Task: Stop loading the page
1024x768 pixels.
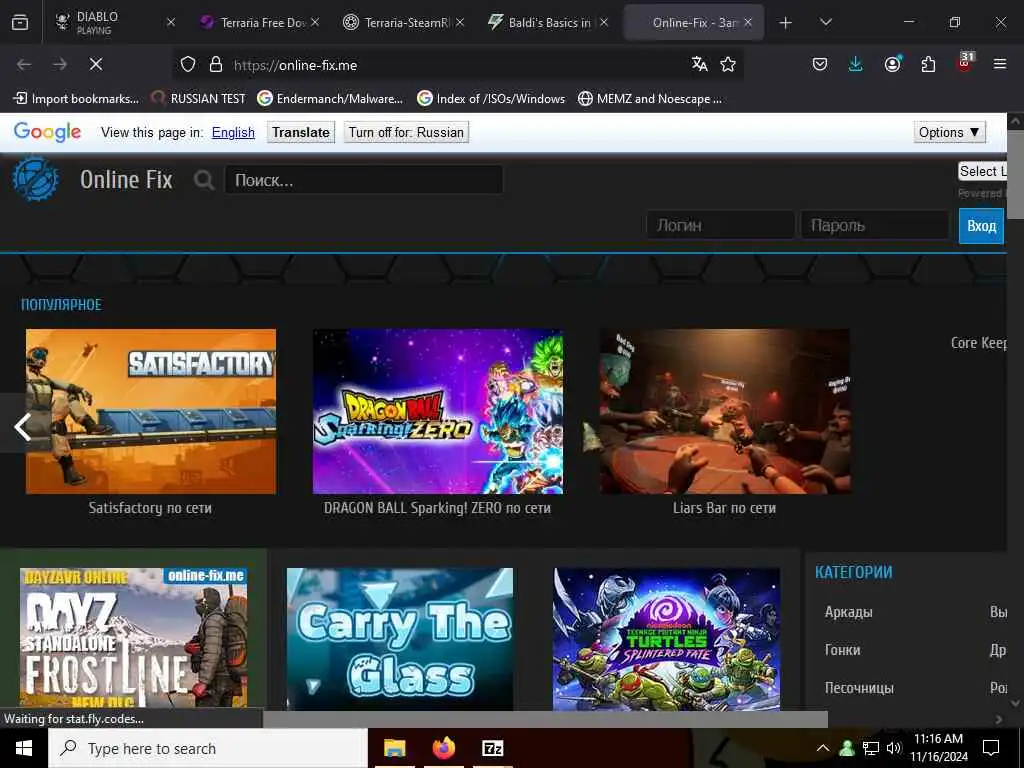Action: [x=95, y=64]
